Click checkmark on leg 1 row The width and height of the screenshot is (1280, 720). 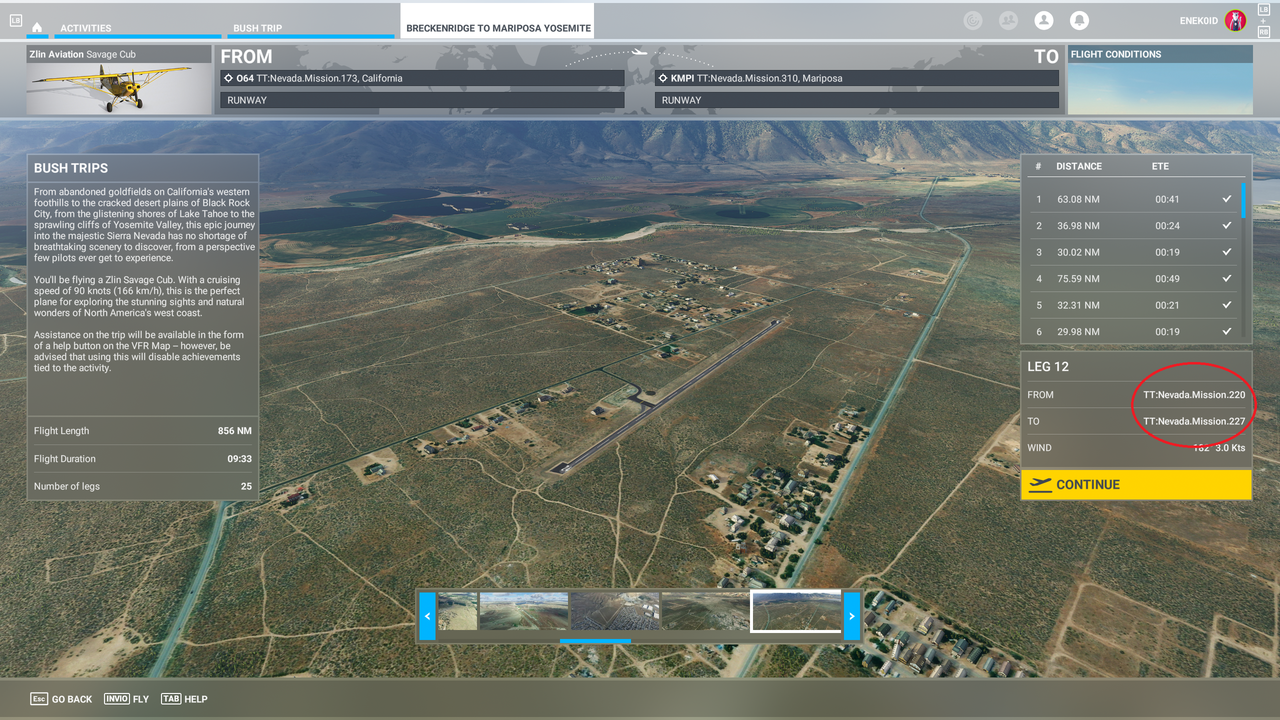coord(1226,199)
